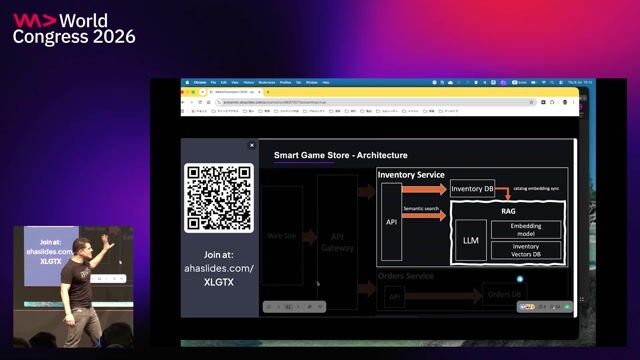Open a new Chrome tab
The width and height of the screenshot is (640, 360).
pos(268,92)
